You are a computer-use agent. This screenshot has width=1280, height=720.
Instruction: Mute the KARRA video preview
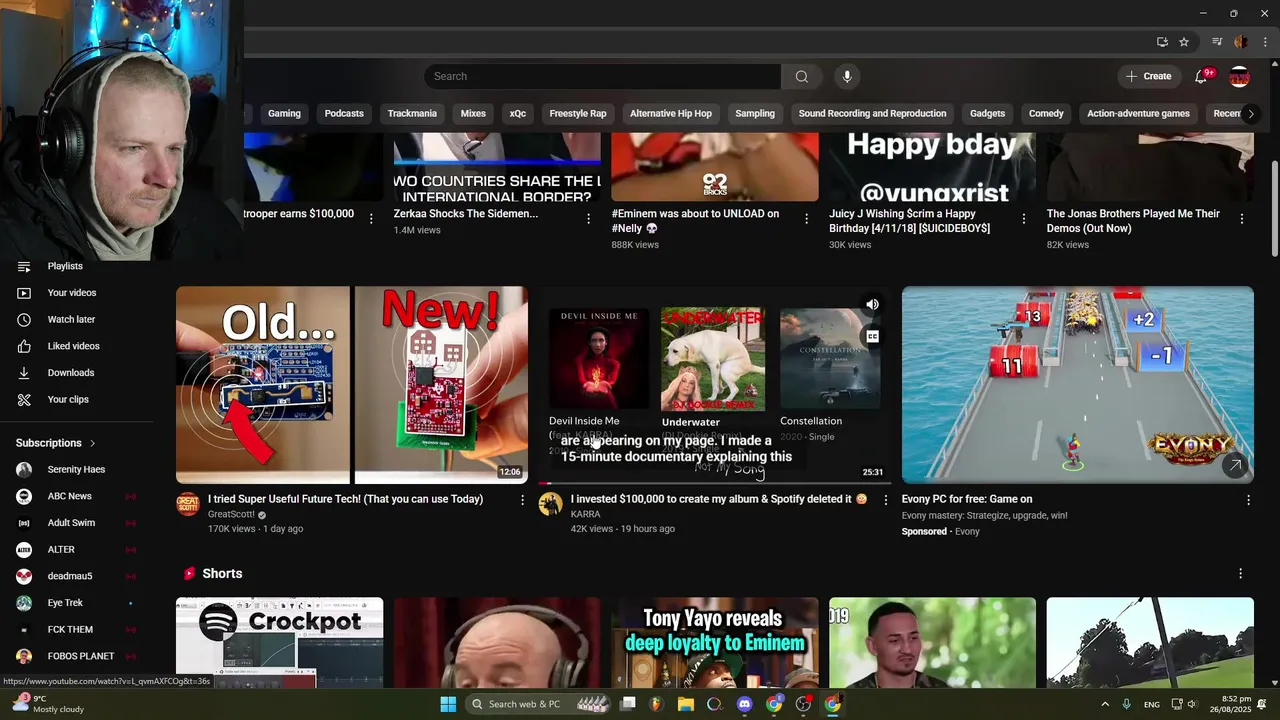(x=872, y=304)
